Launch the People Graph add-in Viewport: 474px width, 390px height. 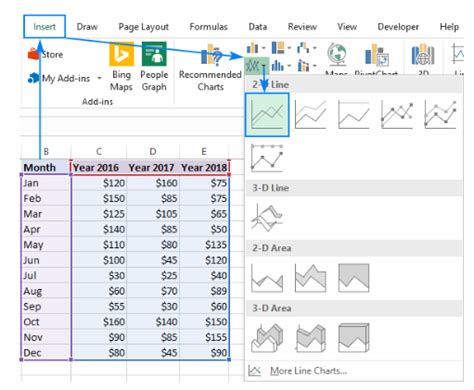[x=154, y=67]
